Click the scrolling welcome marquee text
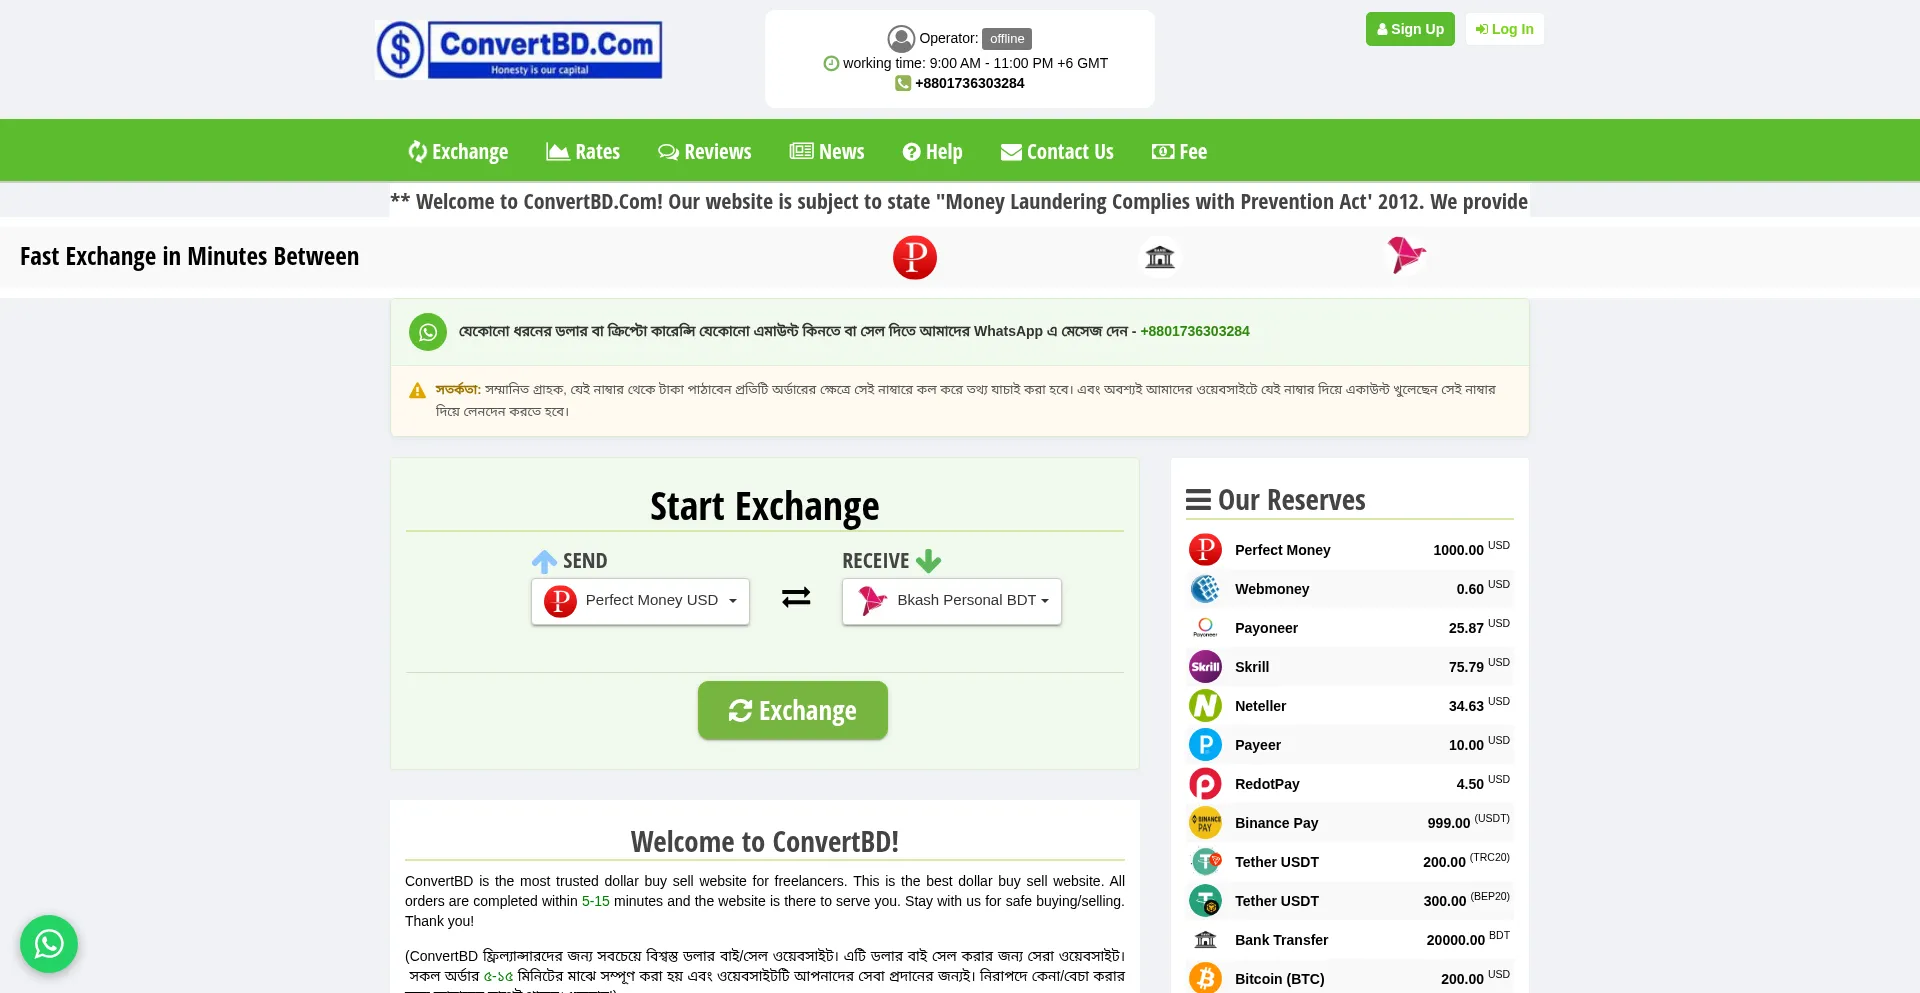The width and height of the screenshot is (1920, 993). click(x=959, y=202)
